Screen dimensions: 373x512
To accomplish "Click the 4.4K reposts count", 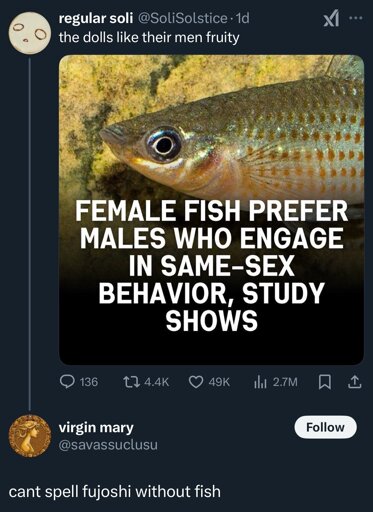I will pos(157,382).
